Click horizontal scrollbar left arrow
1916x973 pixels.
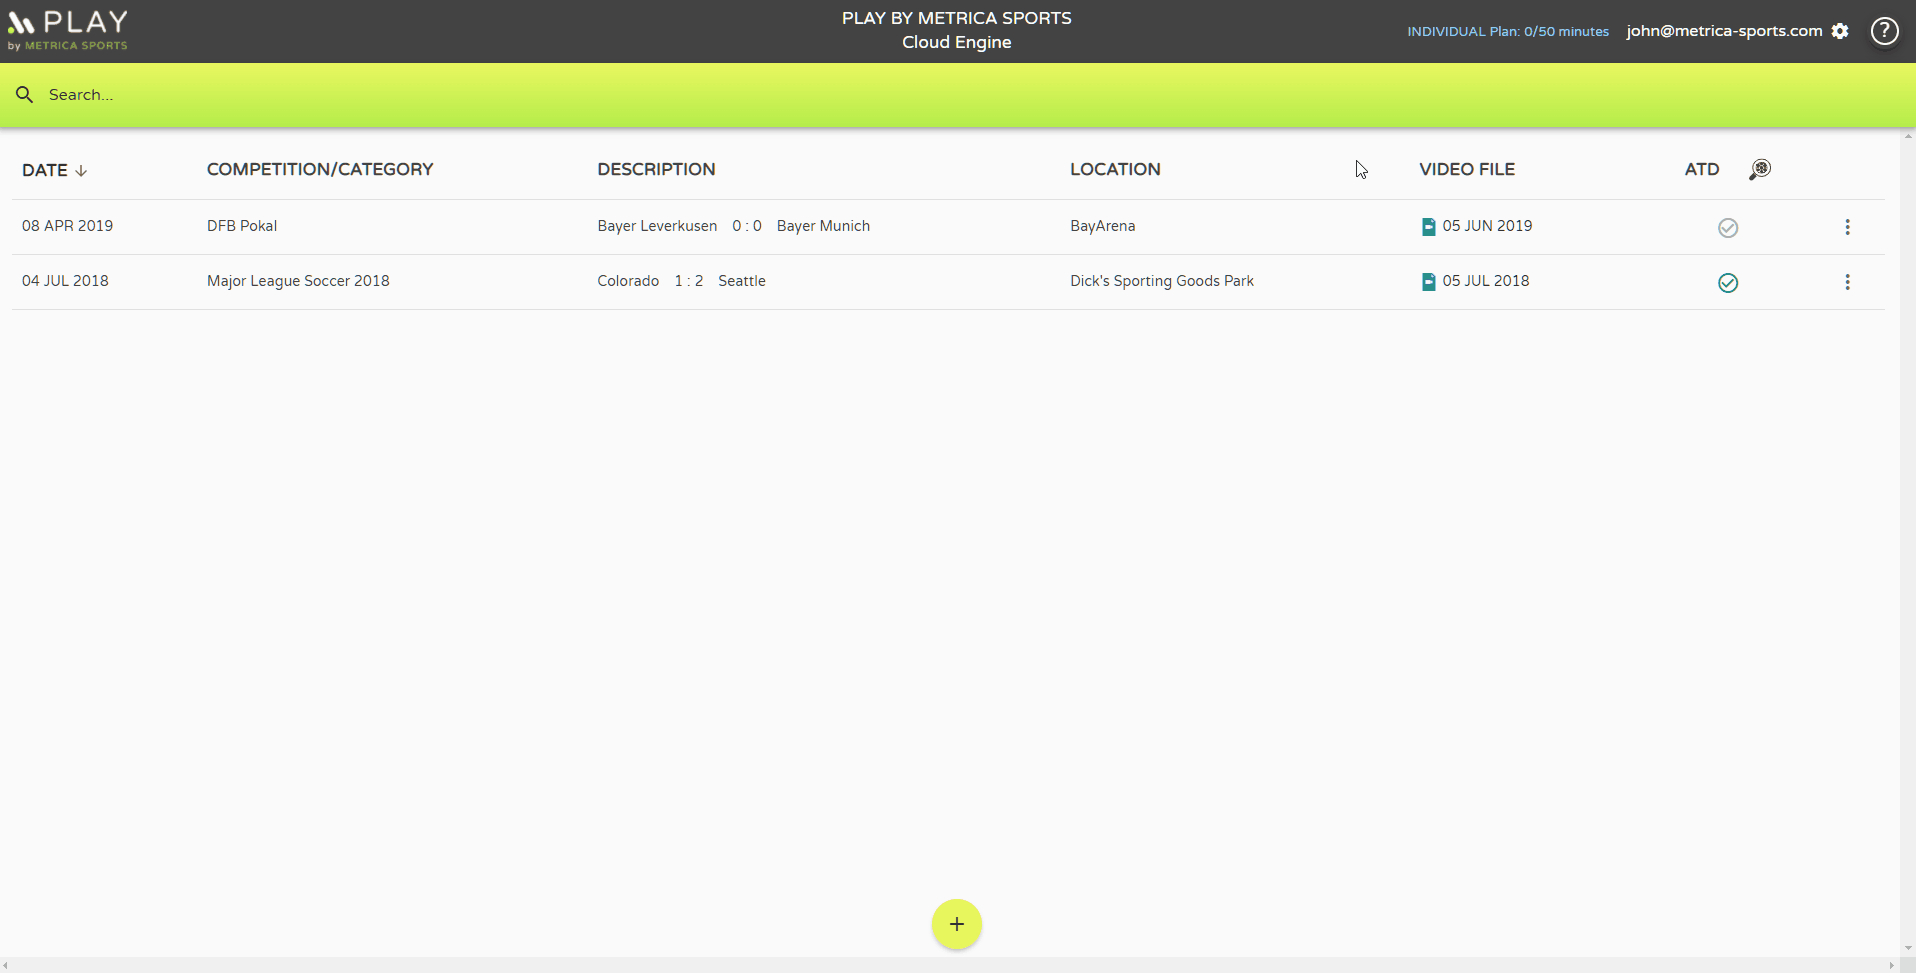[x=6, y=965]
